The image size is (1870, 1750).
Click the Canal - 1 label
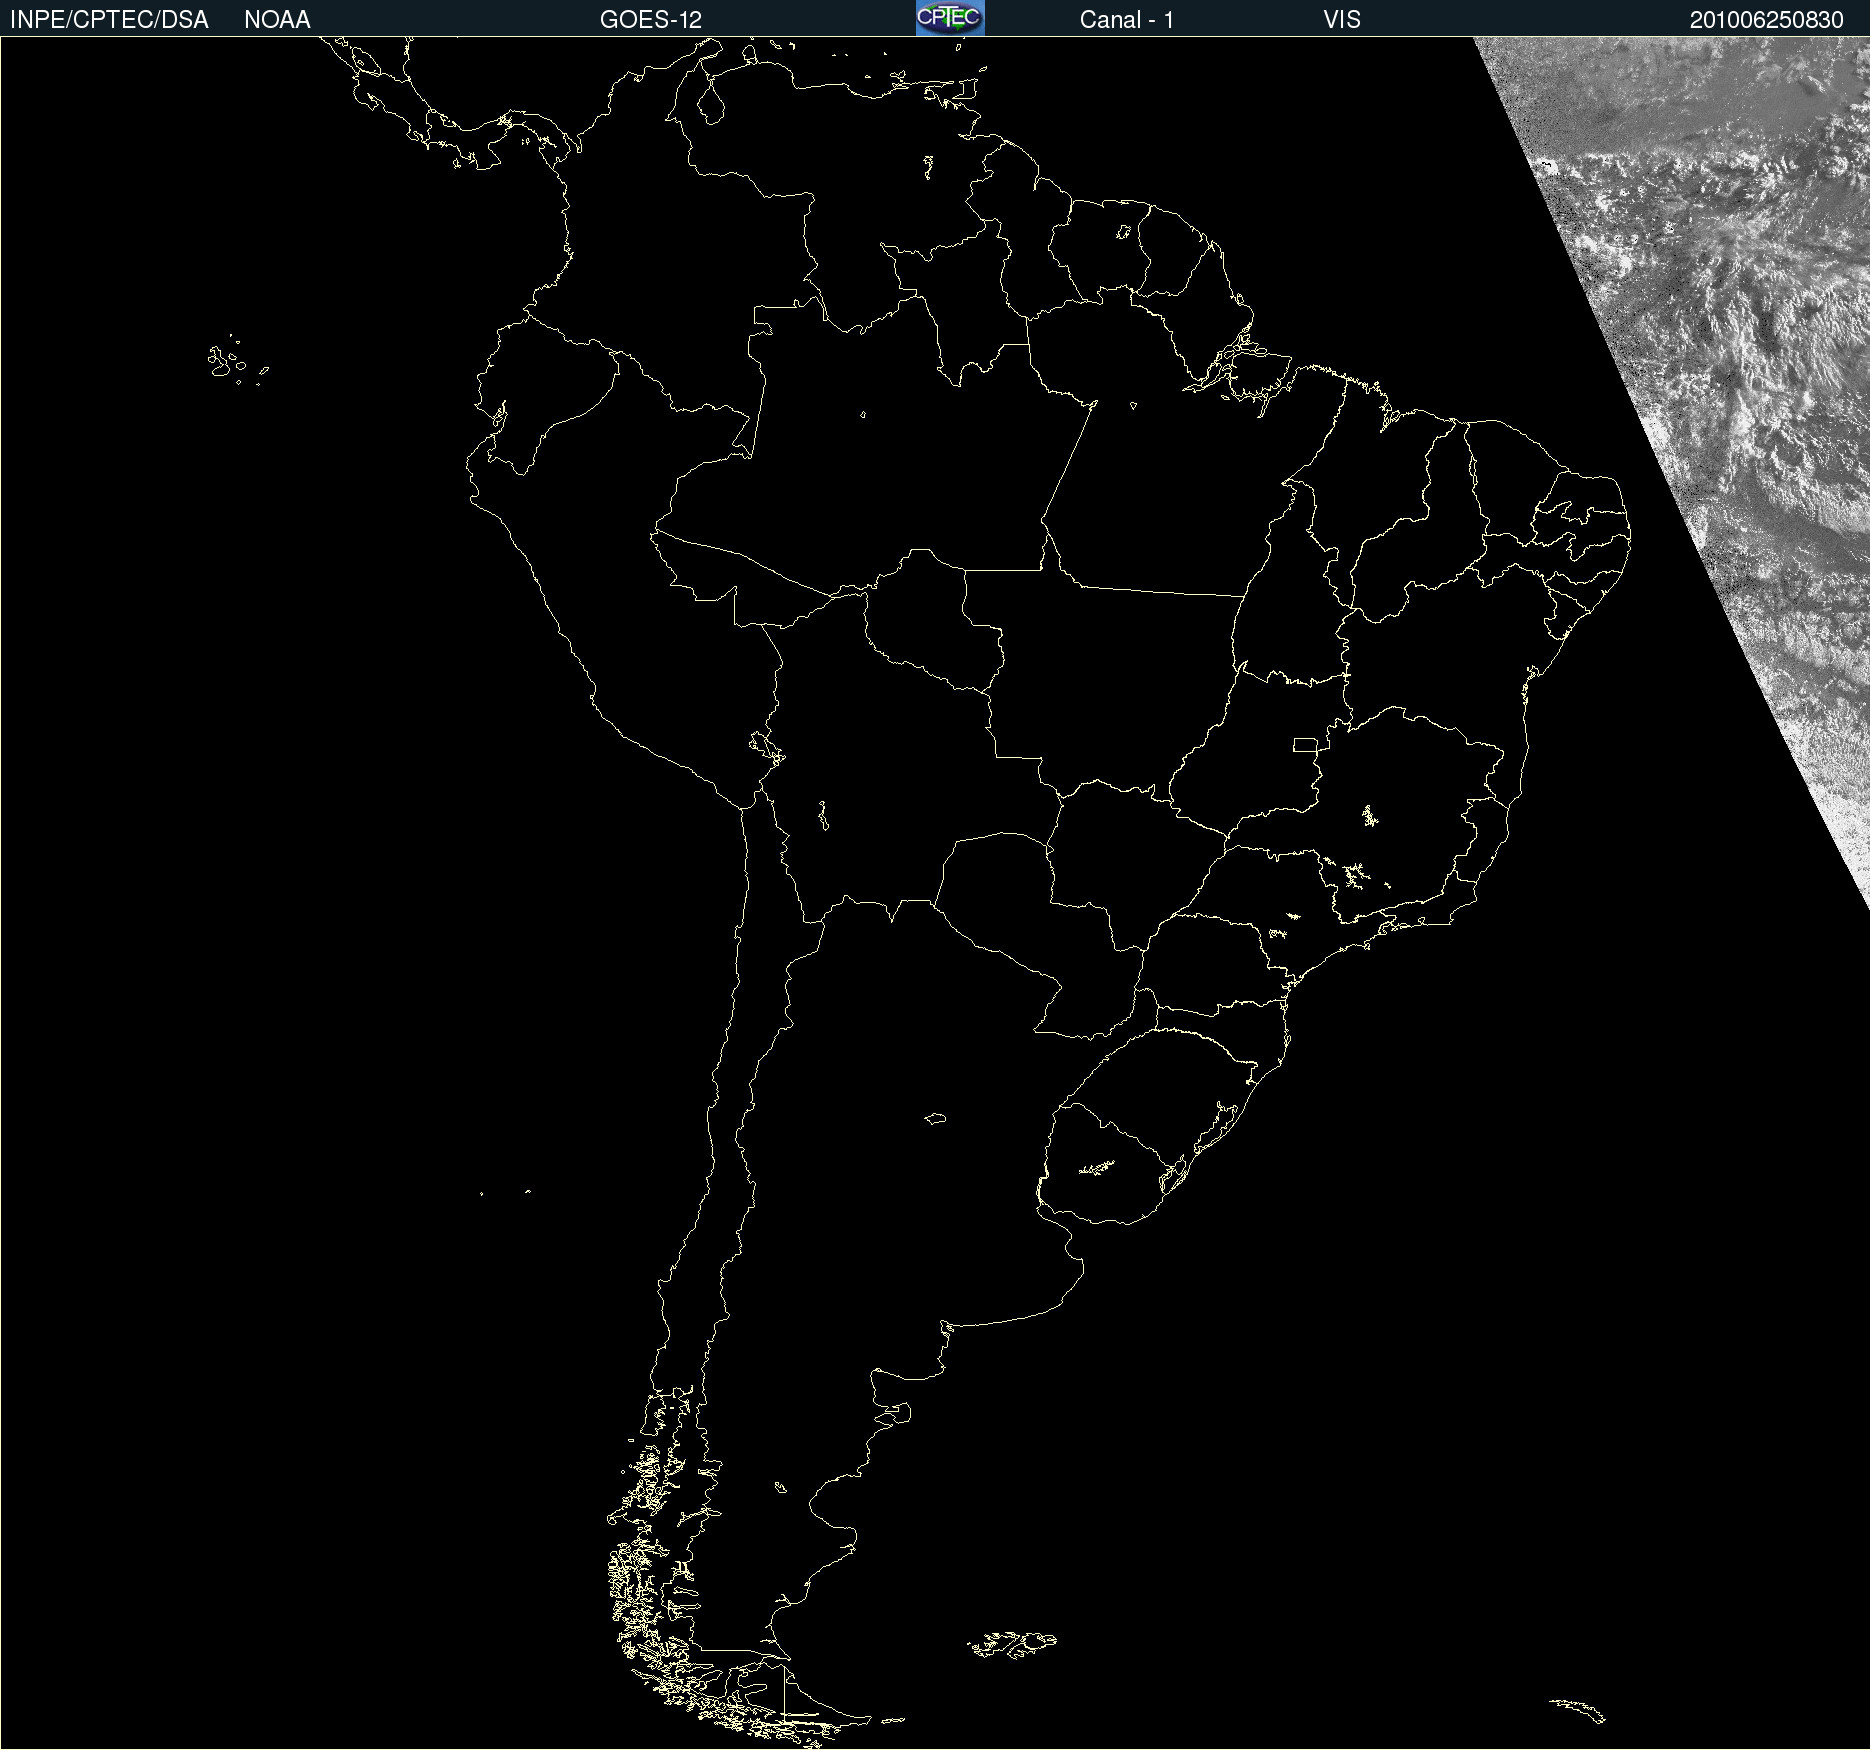pos(1127,20)
